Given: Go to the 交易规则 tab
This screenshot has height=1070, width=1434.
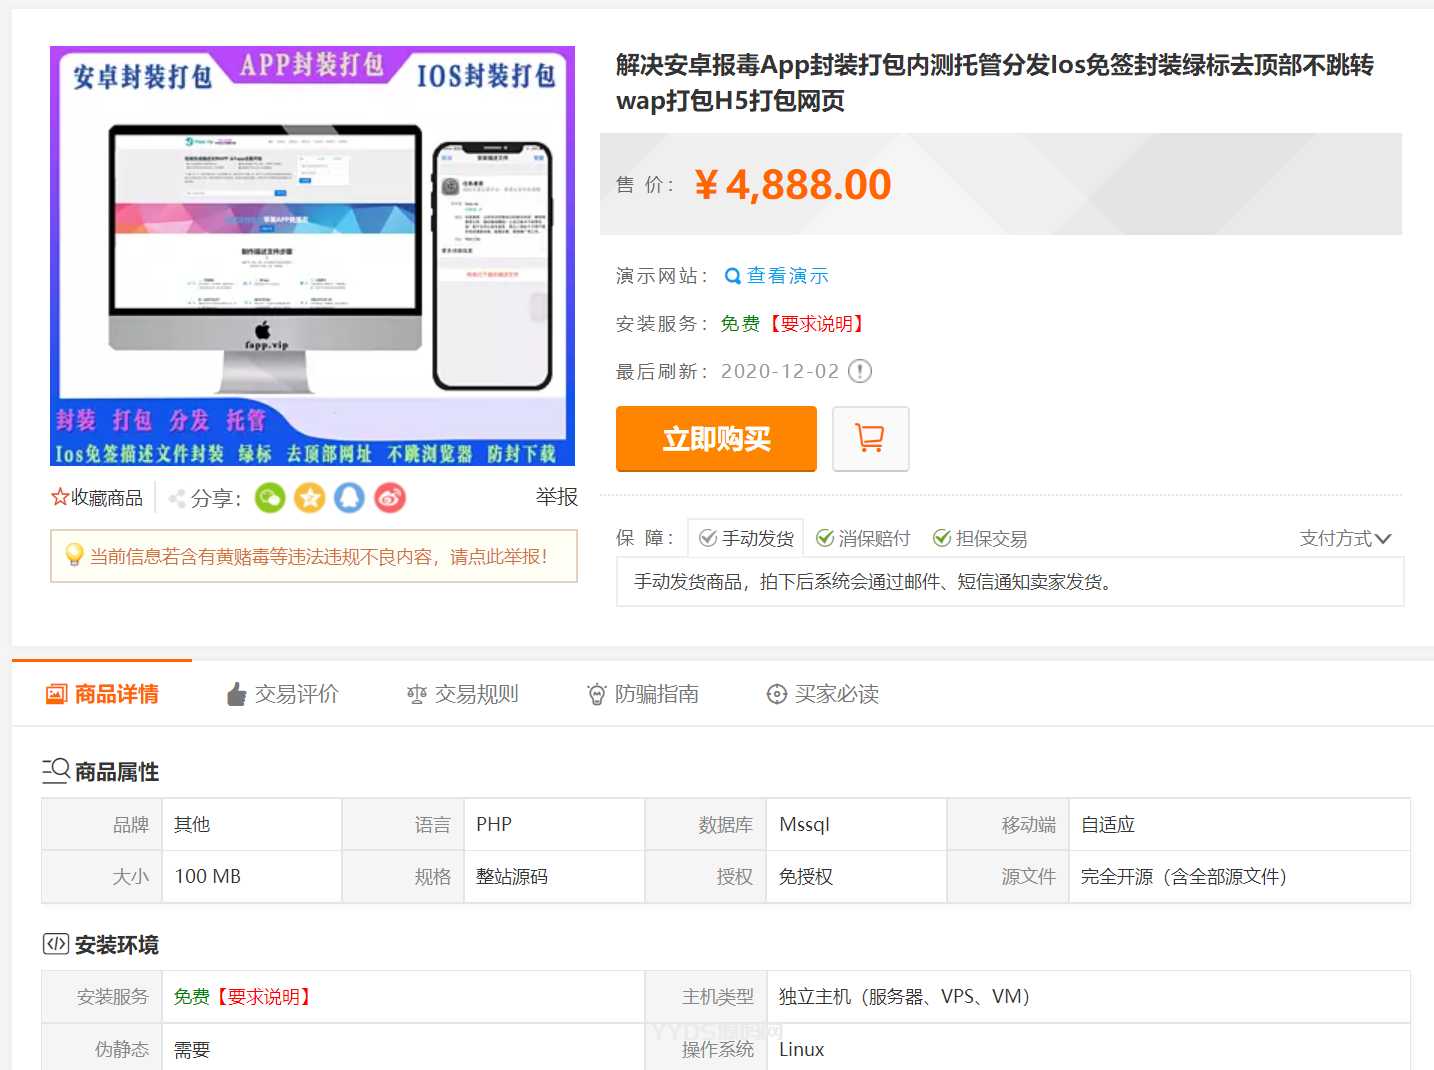Looking at the screenshot, I should coord(463,694).
